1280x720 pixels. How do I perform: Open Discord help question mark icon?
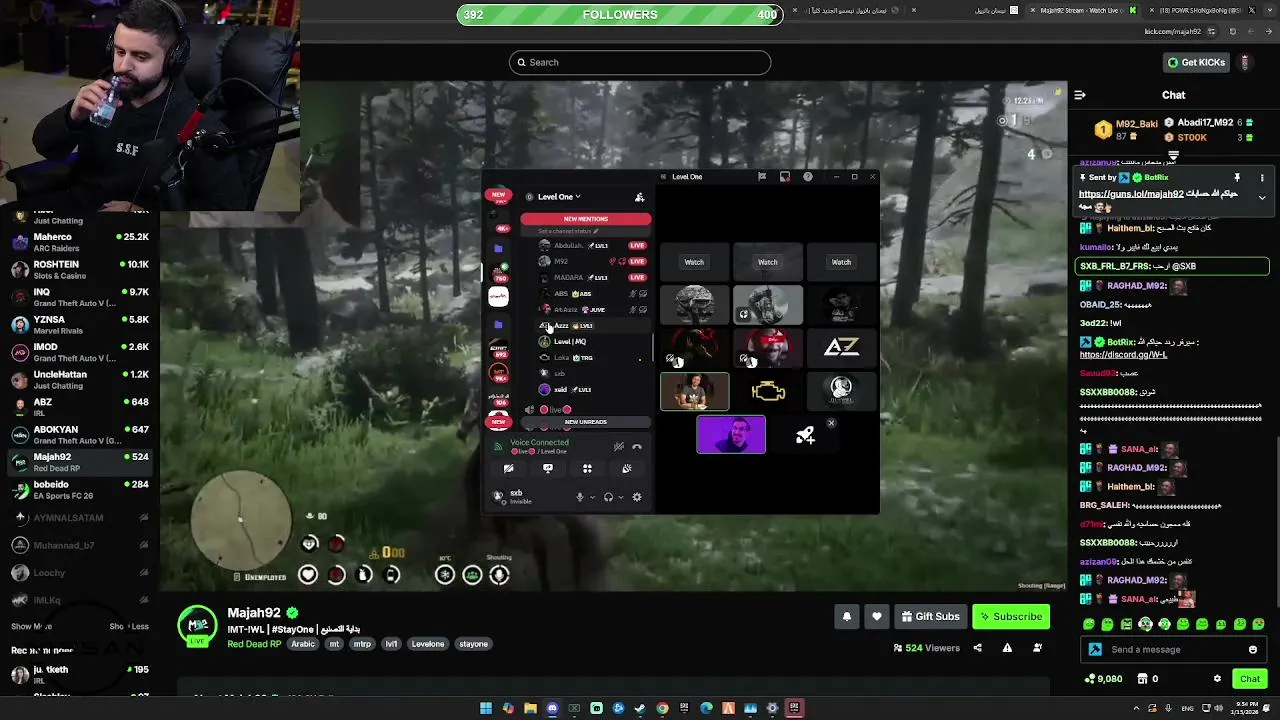[807, 177]
